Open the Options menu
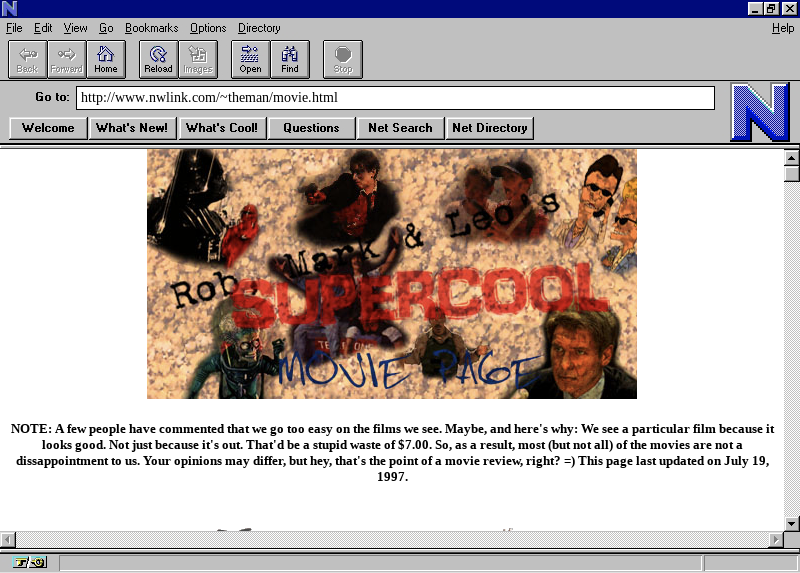The image size is (800, 573). 208,28
